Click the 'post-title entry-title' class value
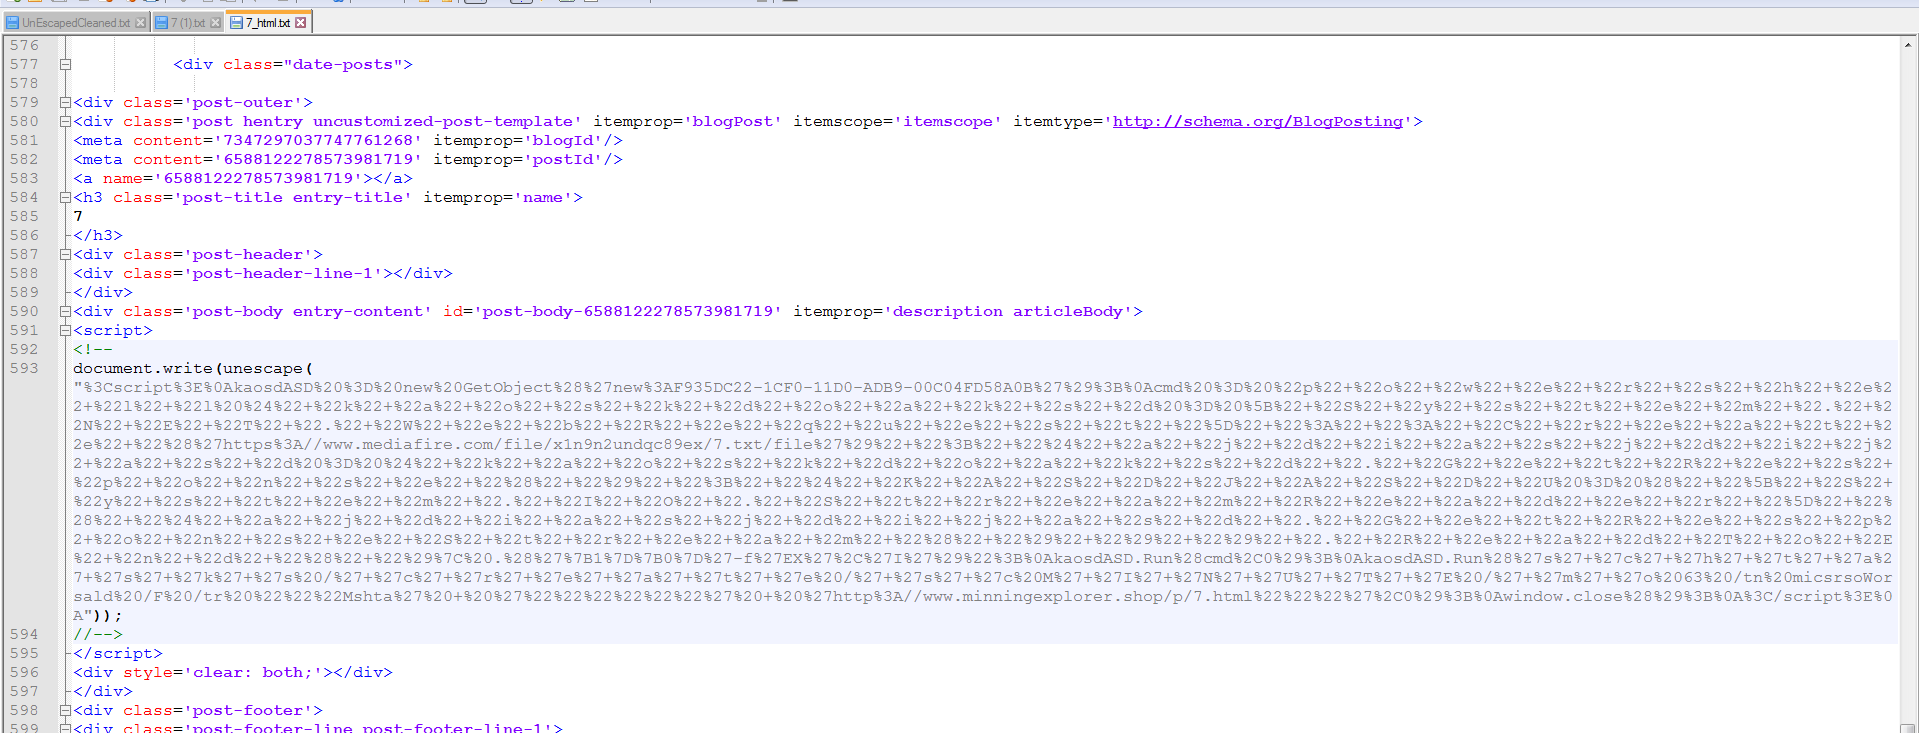 pyautogui.click(x=293, y=197)
